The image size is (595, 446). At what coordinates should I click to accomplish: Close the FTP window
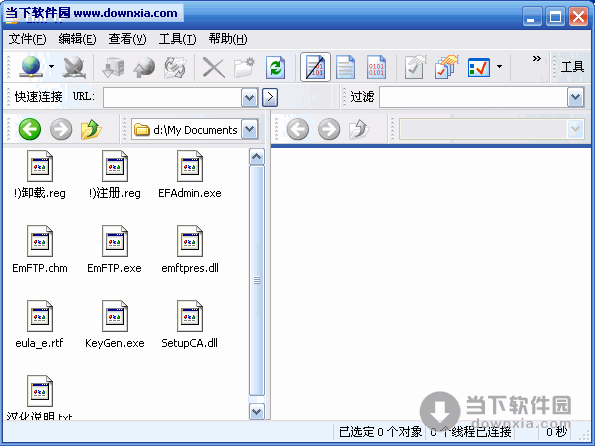coord(578,17)
